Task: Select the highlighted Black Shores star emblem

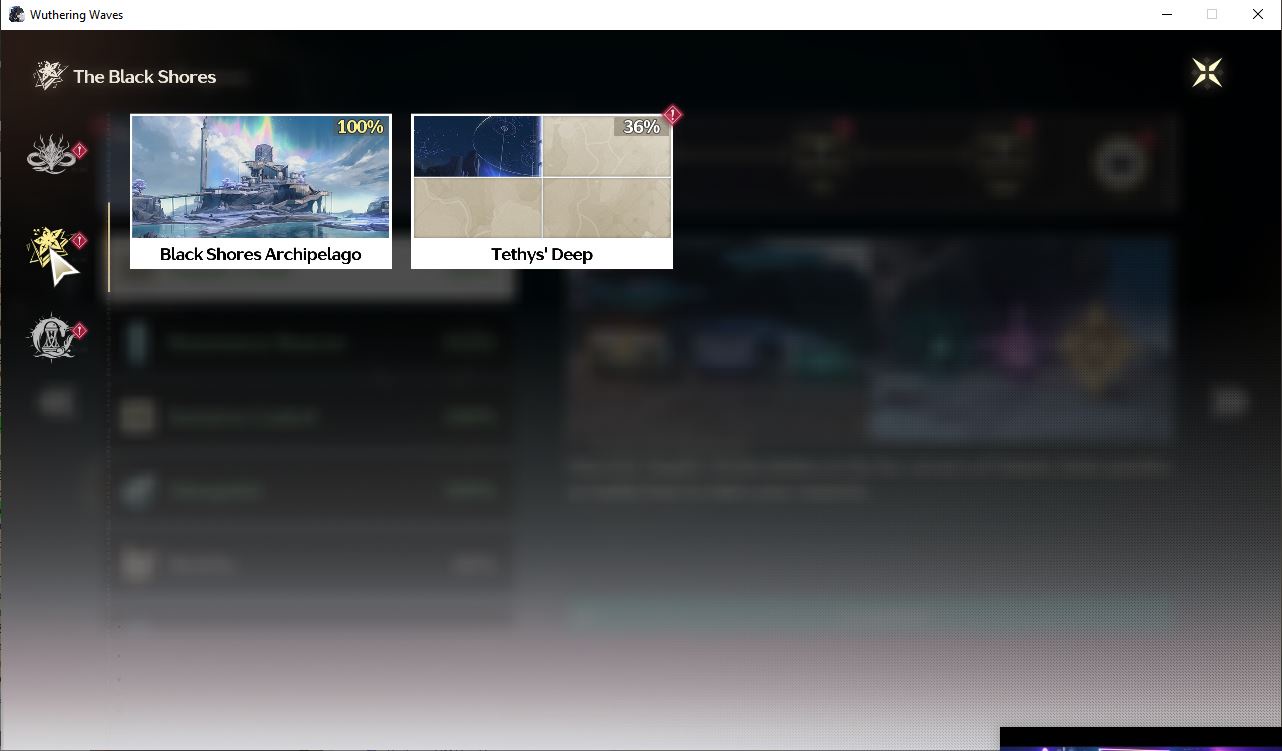Action: coord(52,248)
